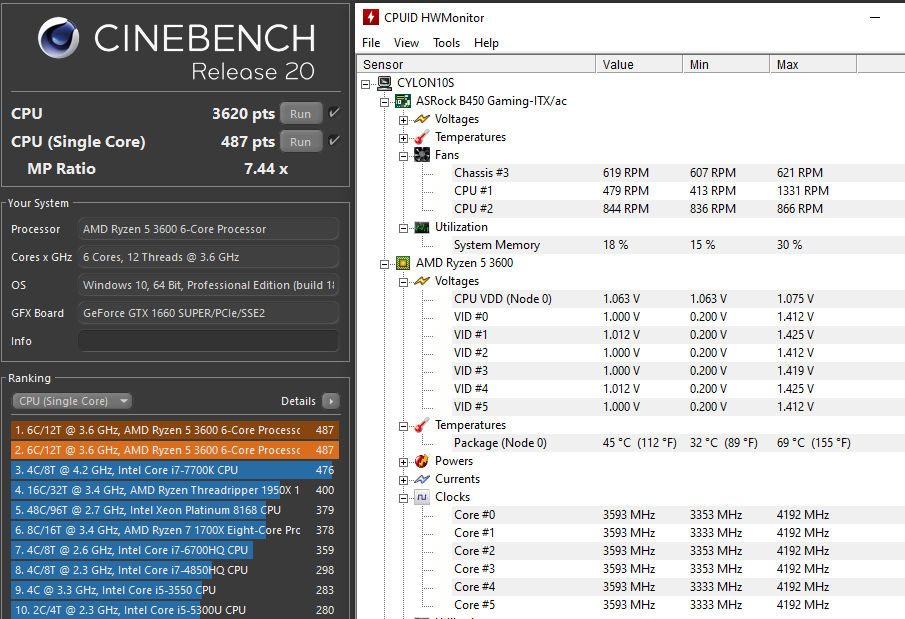The width and height of the screenshot is (905, 619).
Task: Toggle the CPU (Single Core) checkbox
Action: [x=335, y=142]
